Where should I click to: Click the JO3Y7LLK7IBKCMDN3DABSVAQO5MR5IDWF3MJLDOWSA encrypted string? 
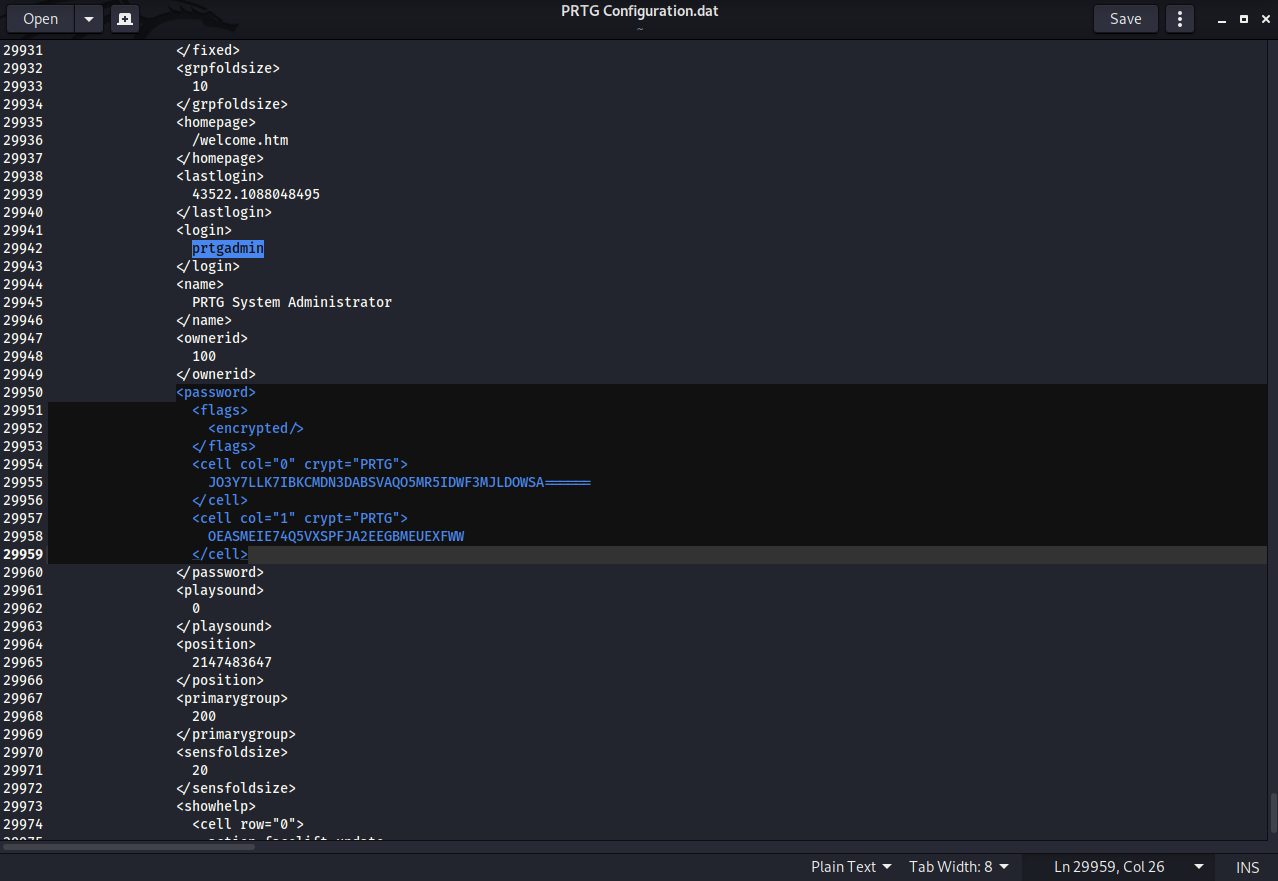coord(400,482)
